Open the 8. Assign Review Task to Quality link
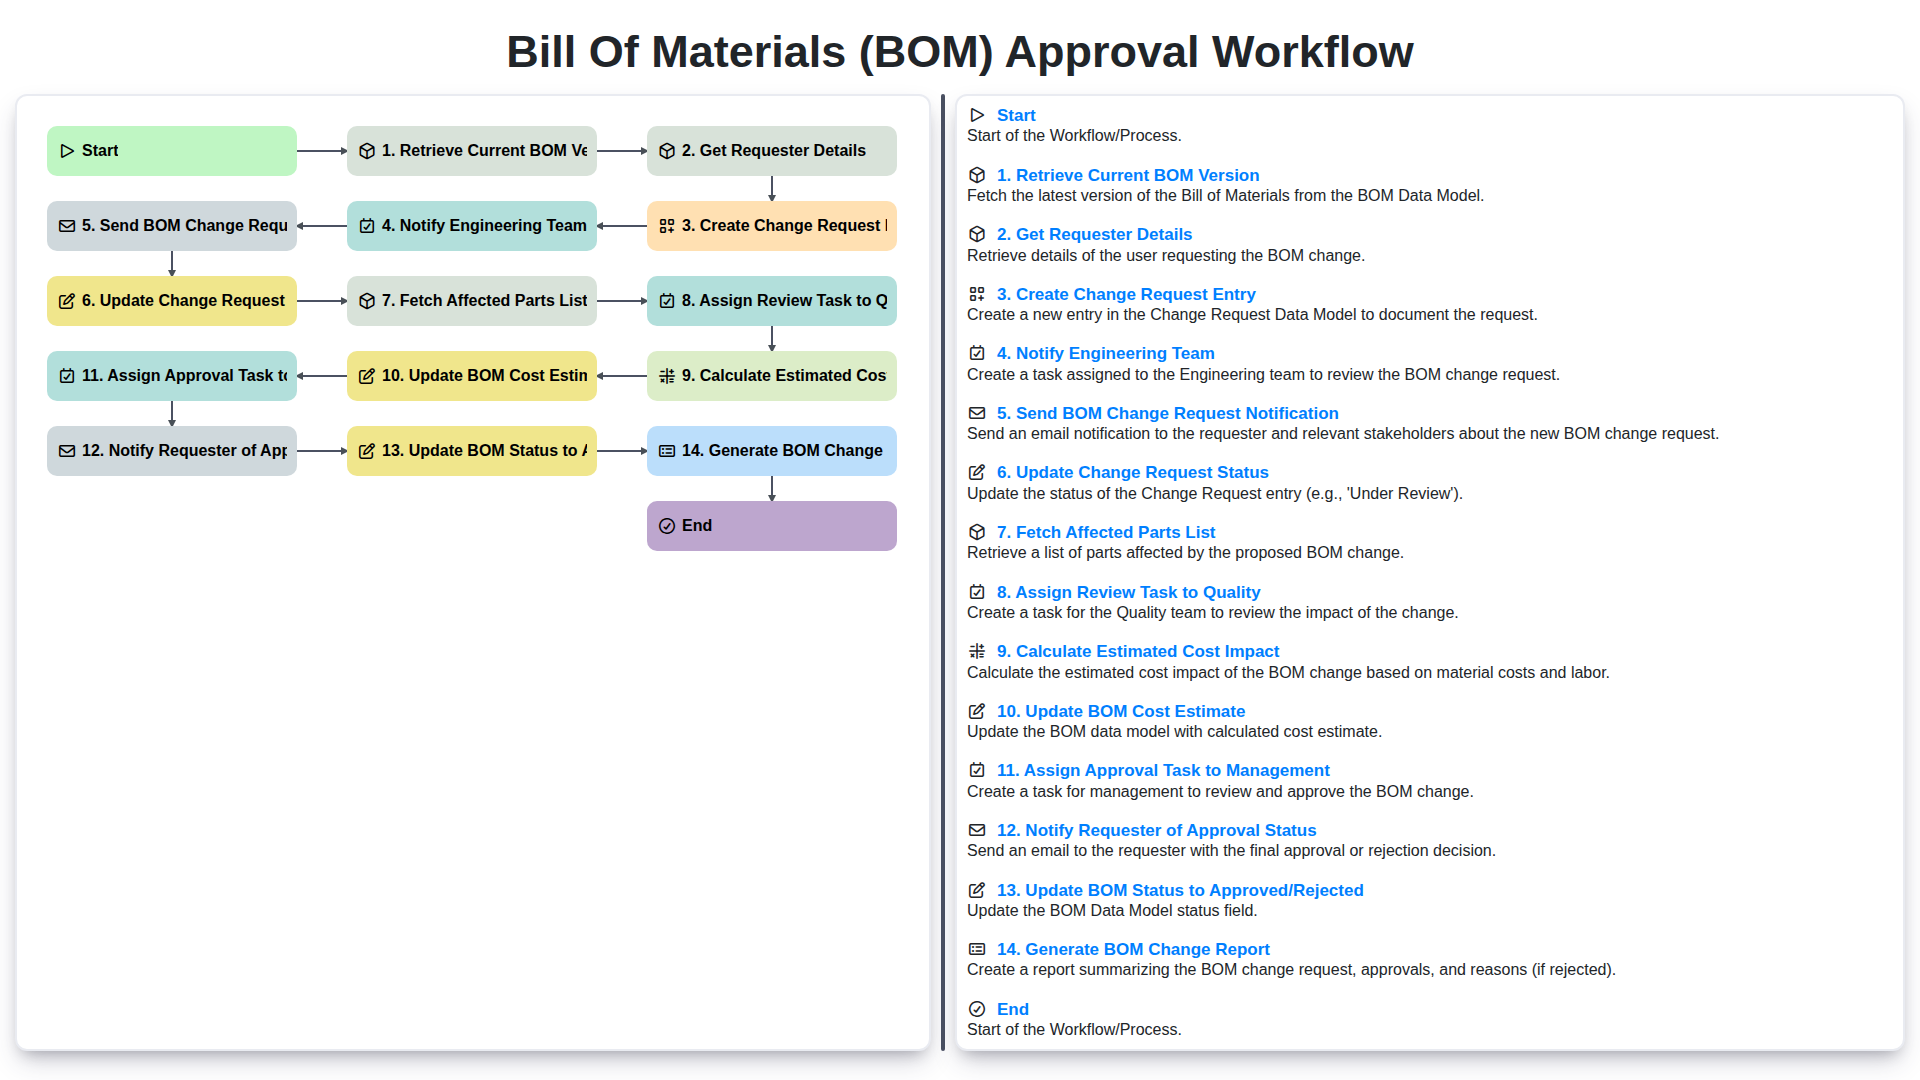Viewport: 1920px width, 1080px height. coord(1127,592)
